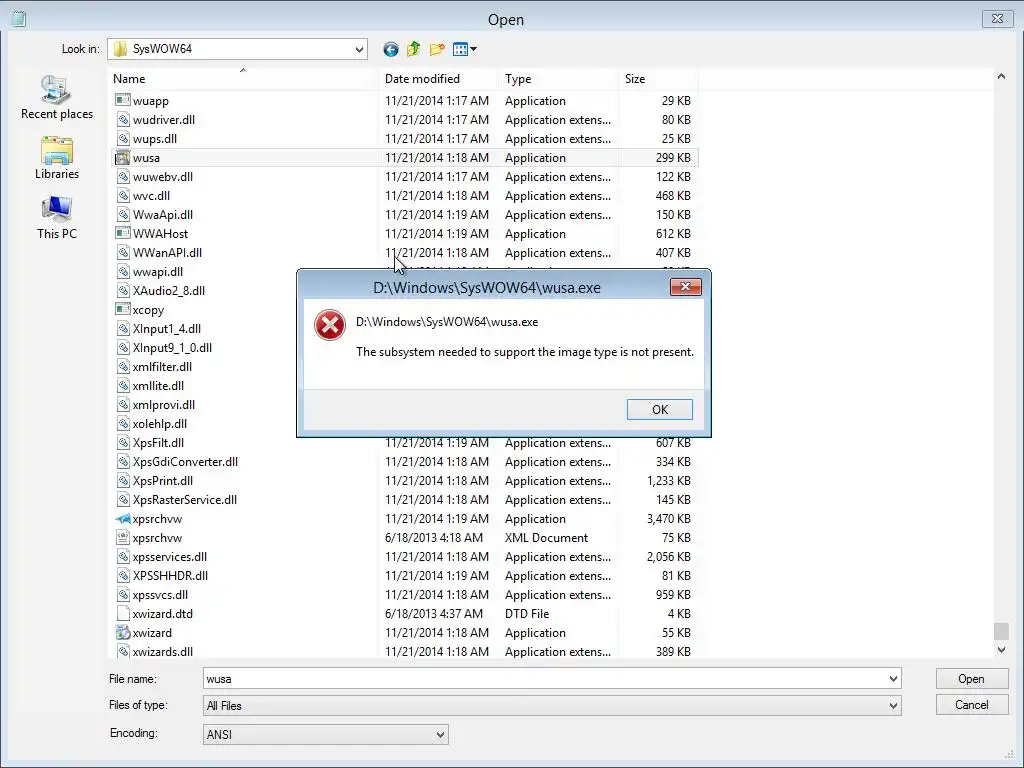Select wuwebv.dll file name
Image resolution: width=1024 pixels, height=768 pixels.
[163, 176]
